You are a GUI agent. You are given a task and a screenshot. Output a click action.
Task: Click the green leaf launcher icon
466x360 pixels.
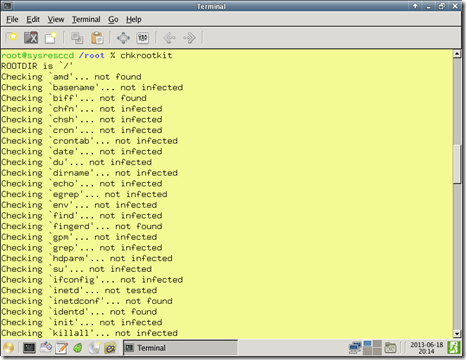coord(78,348)
